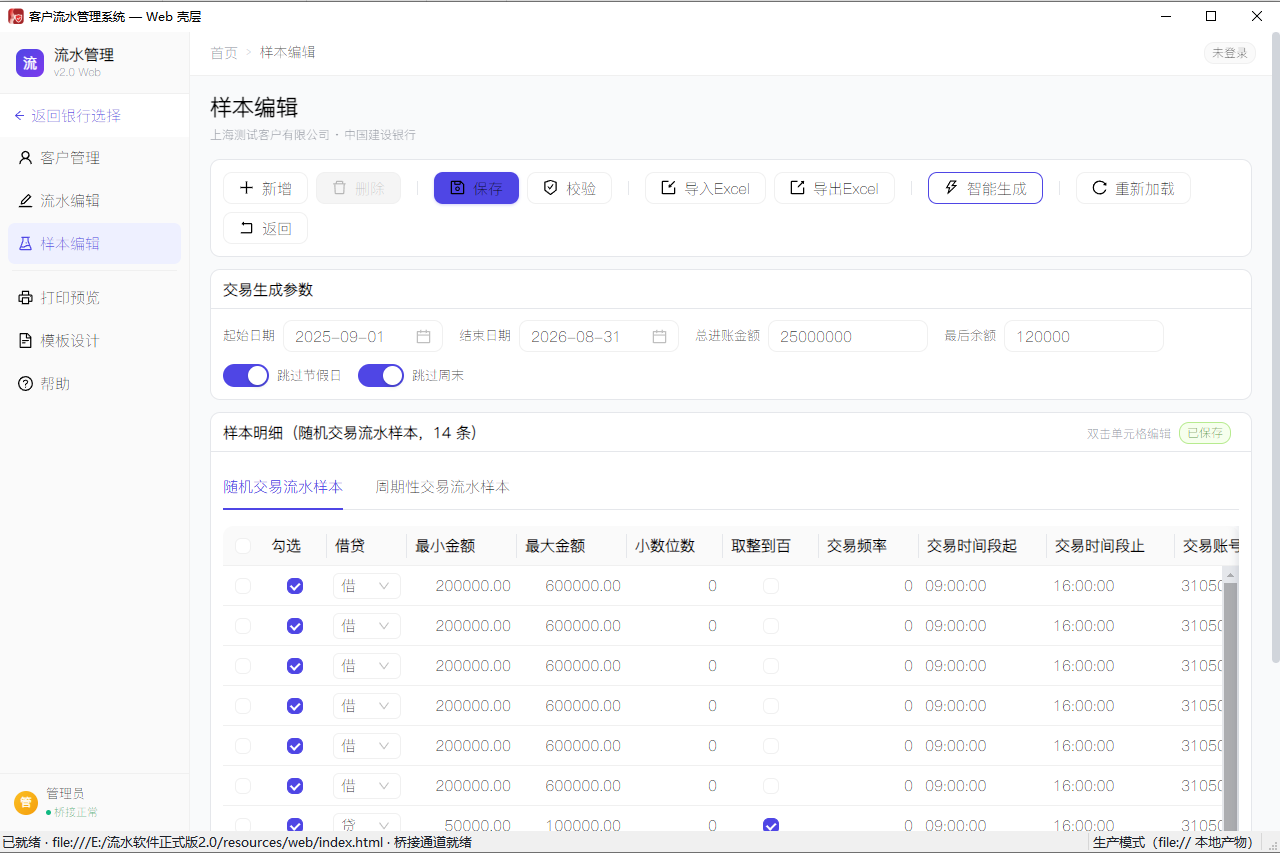Open 借贷 dropdown in first row
Image resolution: width=1280 pixels, height=853 pixels.
pyautogui.click(x=367, y=586)
